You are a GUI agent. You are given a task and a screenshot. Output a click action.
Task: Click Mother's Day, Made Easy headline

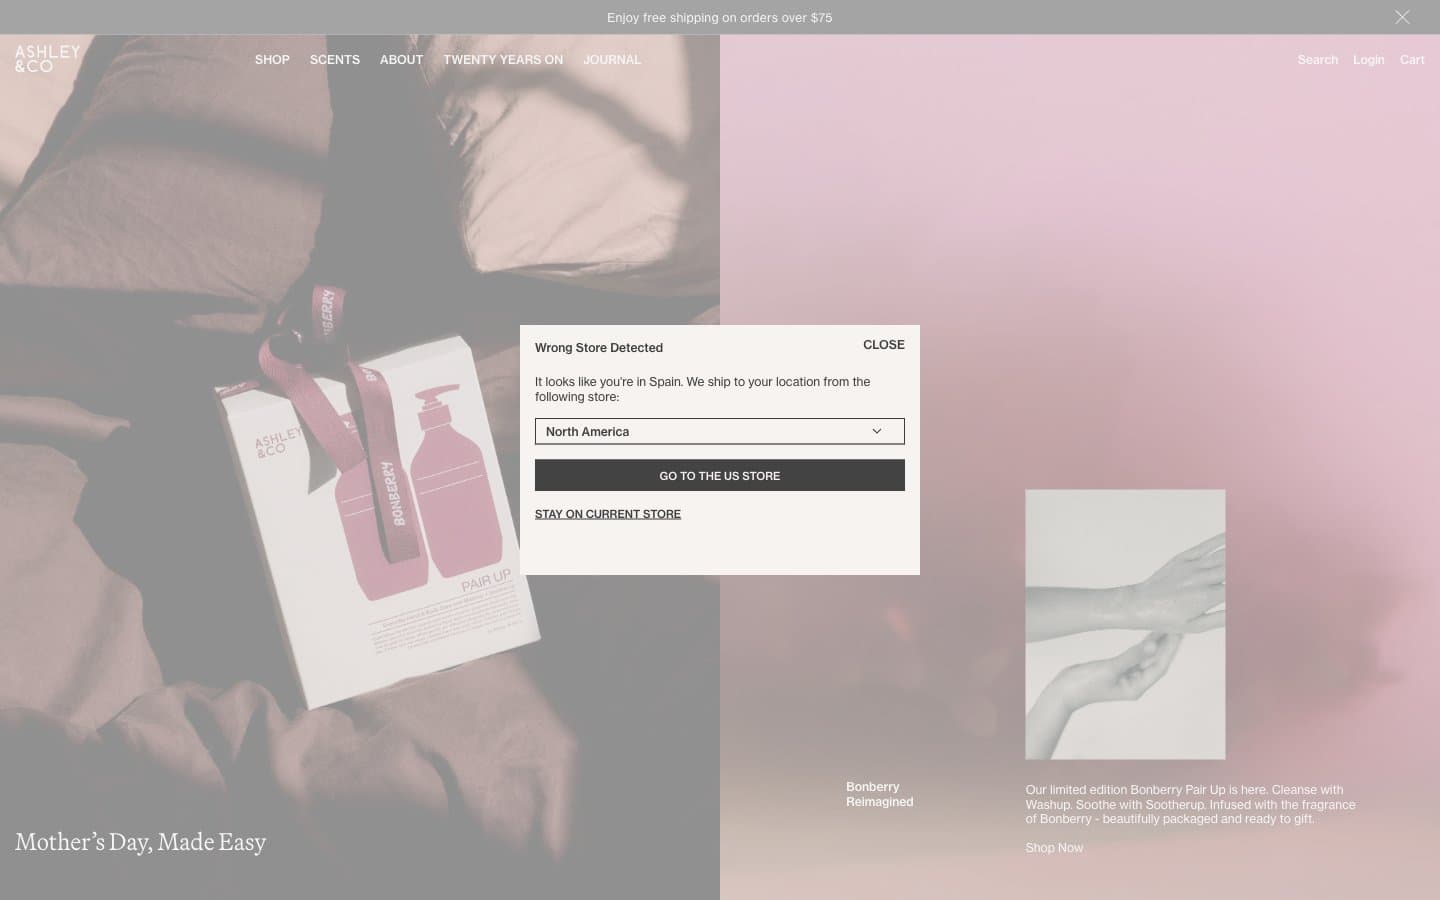coord(141,842)
